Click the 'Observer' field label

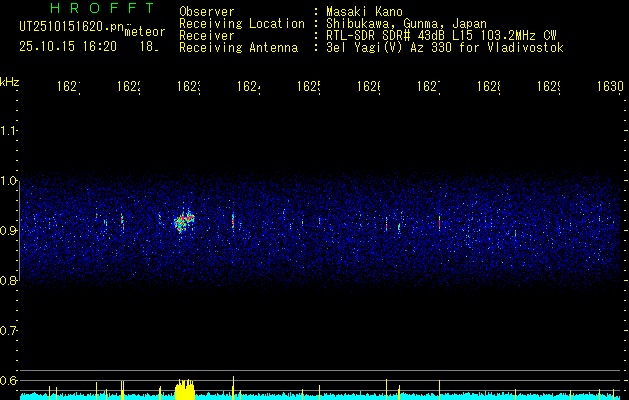pos(207,12)
